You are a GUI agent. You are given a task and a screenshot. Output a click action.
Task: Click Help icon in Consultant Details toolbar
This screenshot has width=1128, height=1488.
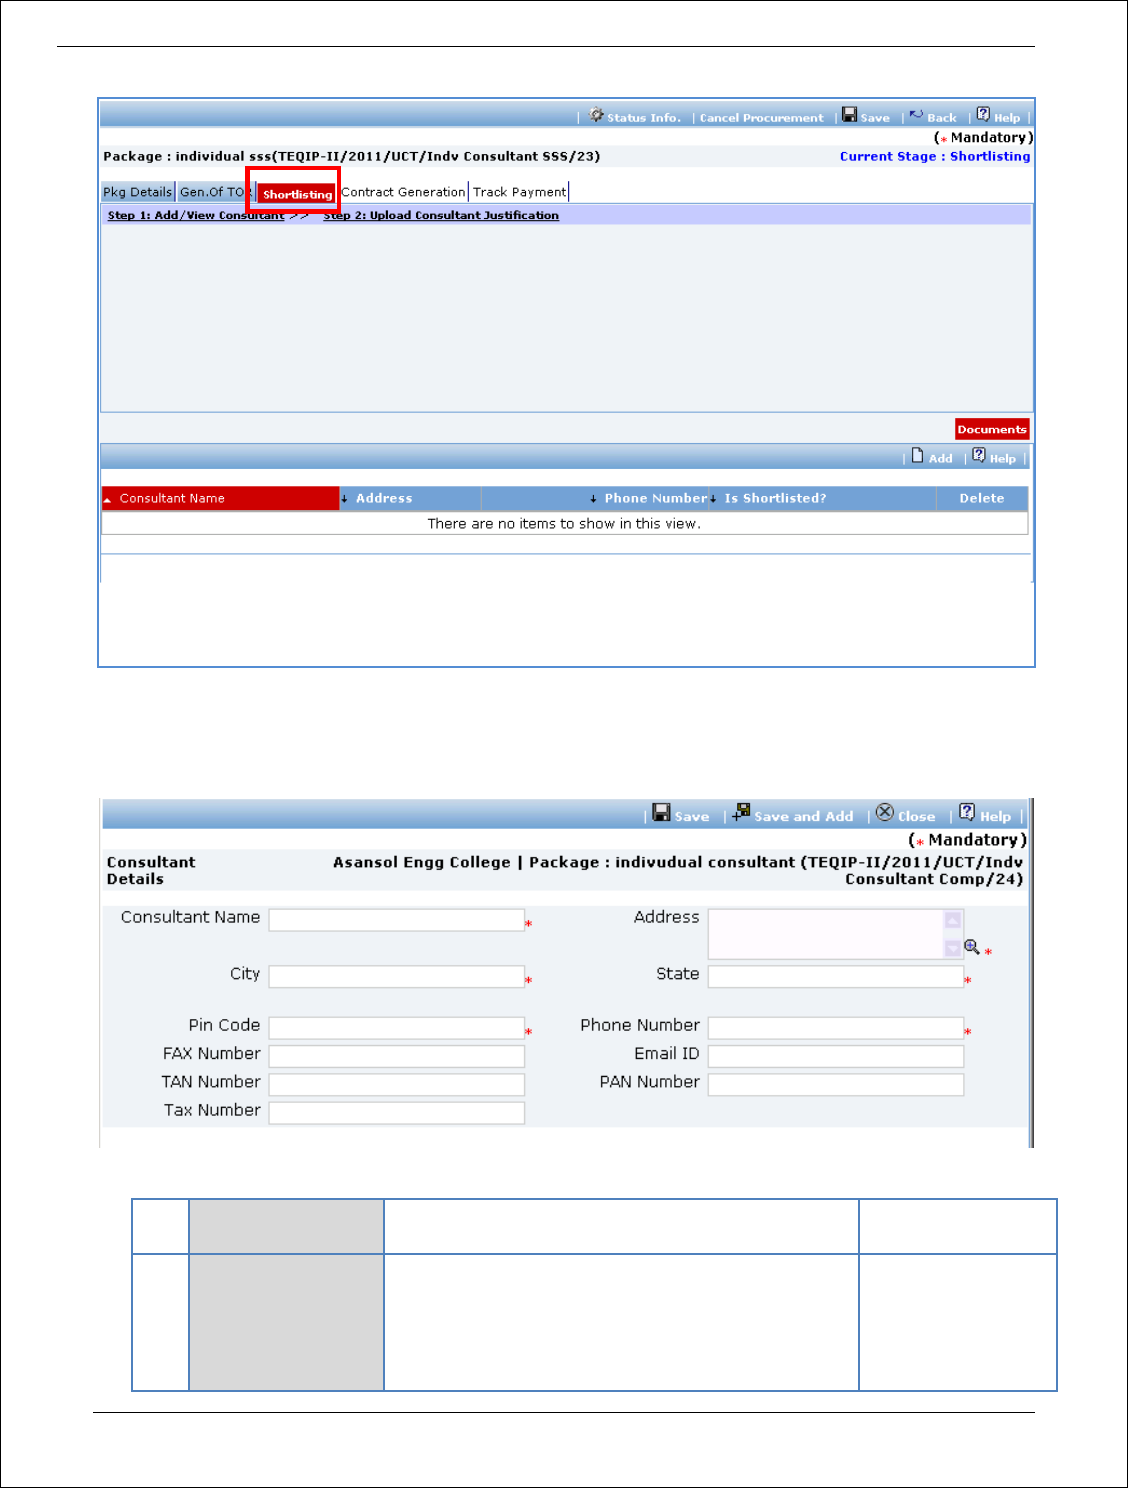pyautogui.click(x=967, y=813)
